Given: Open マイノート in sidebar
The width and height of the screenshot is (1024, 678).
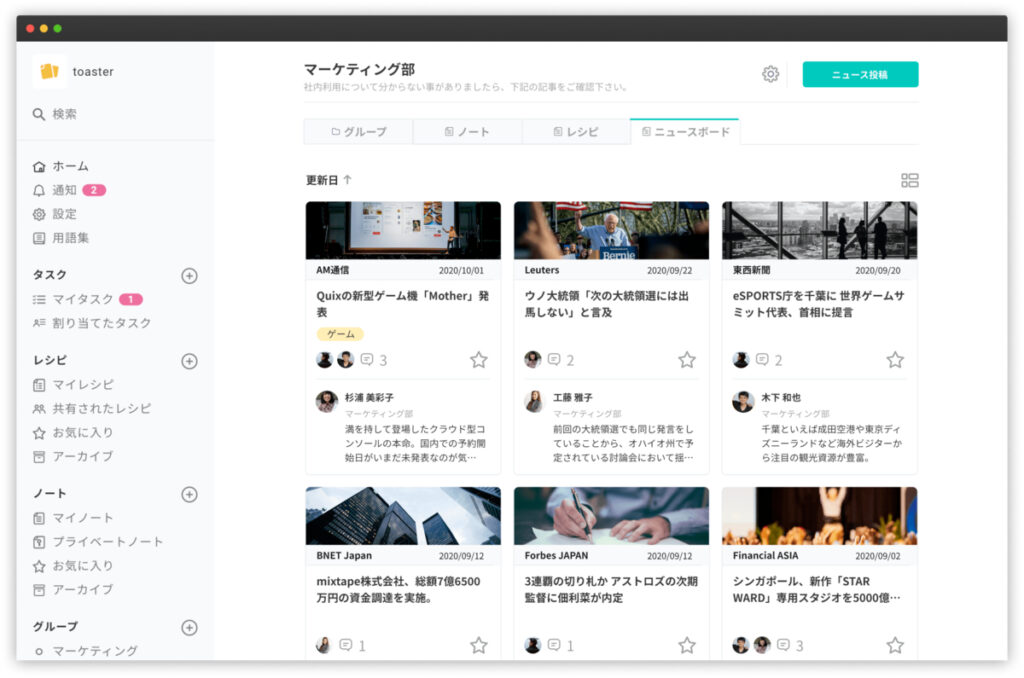Looking at the screenshot, I should click(x=73, y=518).
